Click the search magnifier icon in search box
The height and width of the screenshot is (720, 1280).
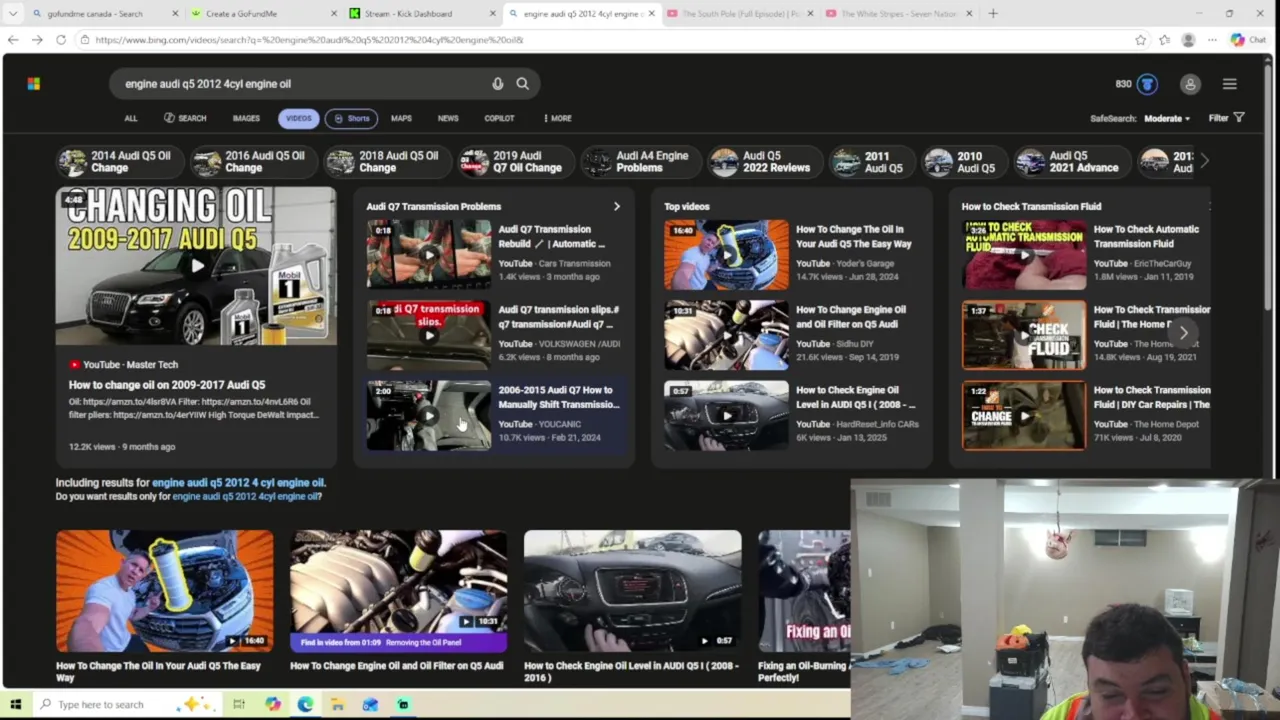click(x=522, y=84)
